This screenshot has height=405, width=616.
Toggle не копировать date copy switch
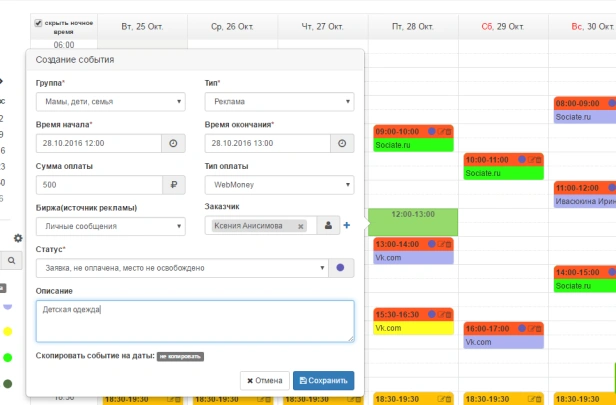[x=180, y=356]
